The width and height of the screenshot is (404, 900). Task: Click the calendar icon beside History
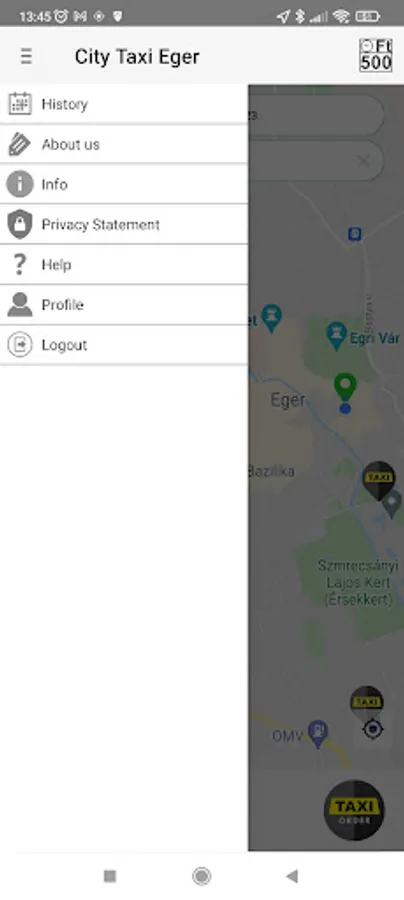point(20,104)
